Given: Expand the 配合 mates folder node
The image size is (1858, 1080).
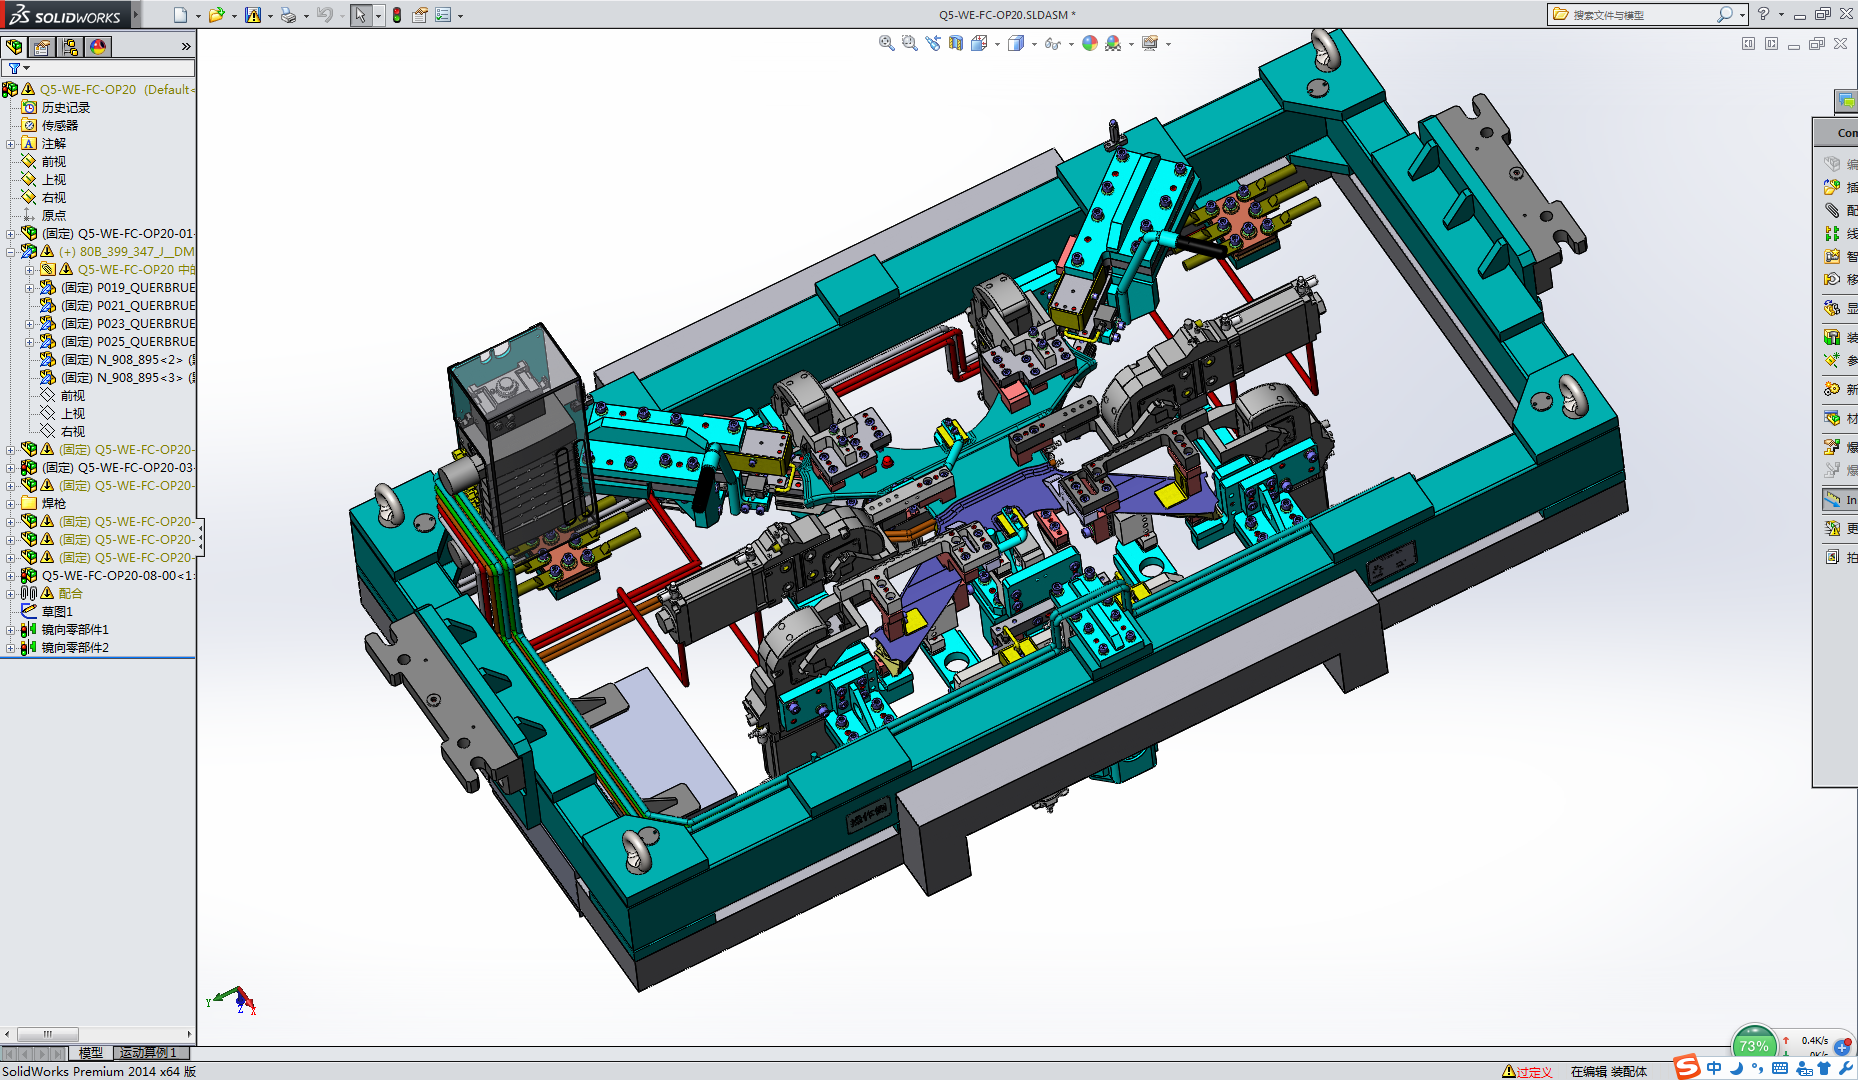Looking at the screenshot, I should pyautogui.click(x=11, y=594).
